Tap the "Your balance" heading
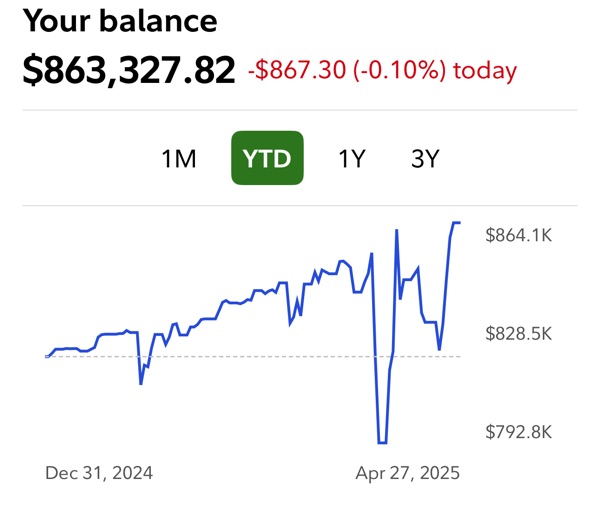This screenshot has height=515, width=600. [x=119, y=21]
